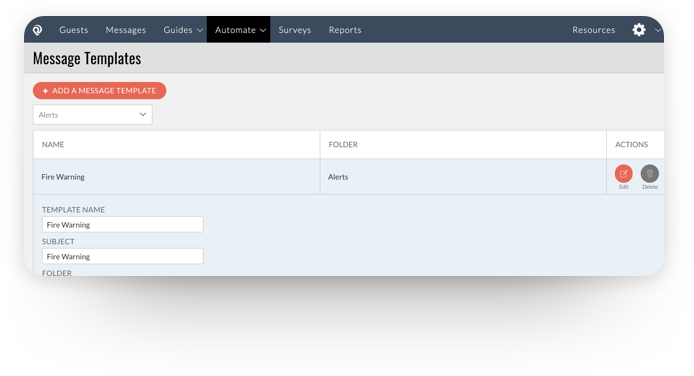Click into the Subject field
The image size is (694, 376).
click(x=123, y=257)
